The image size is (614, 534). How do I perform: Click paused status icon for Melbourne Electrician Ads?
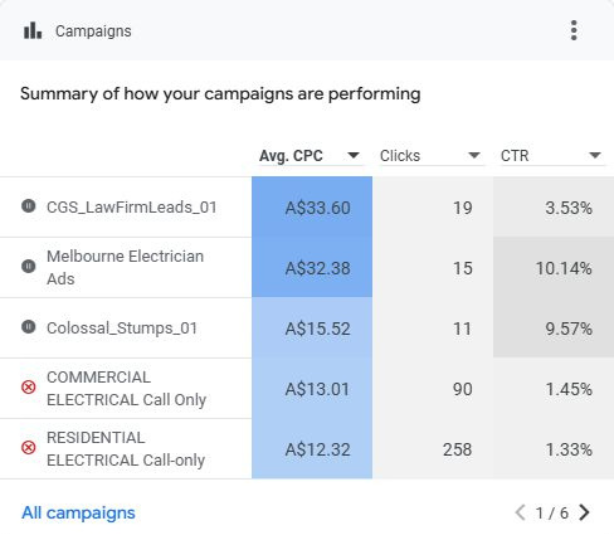28,267
